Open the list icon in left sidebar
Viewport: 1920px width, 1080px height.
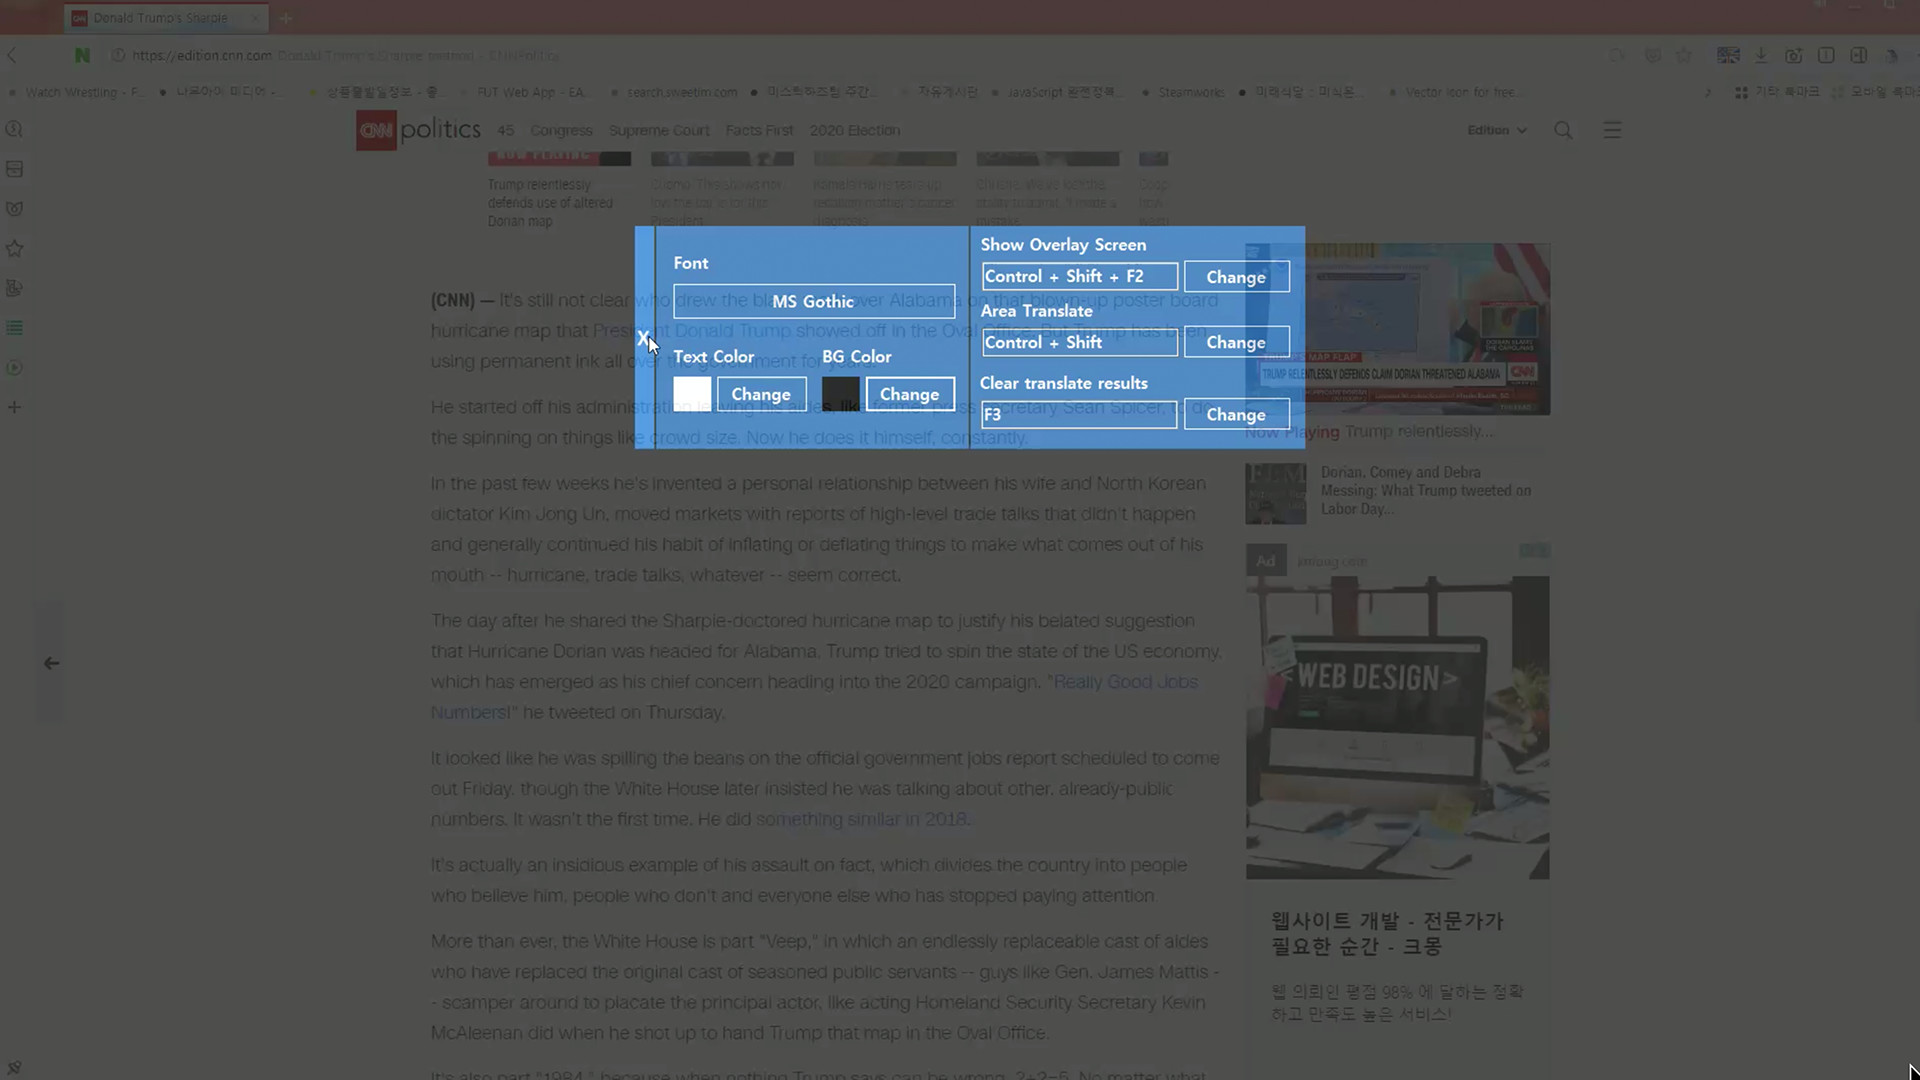(x=14, y=328)
